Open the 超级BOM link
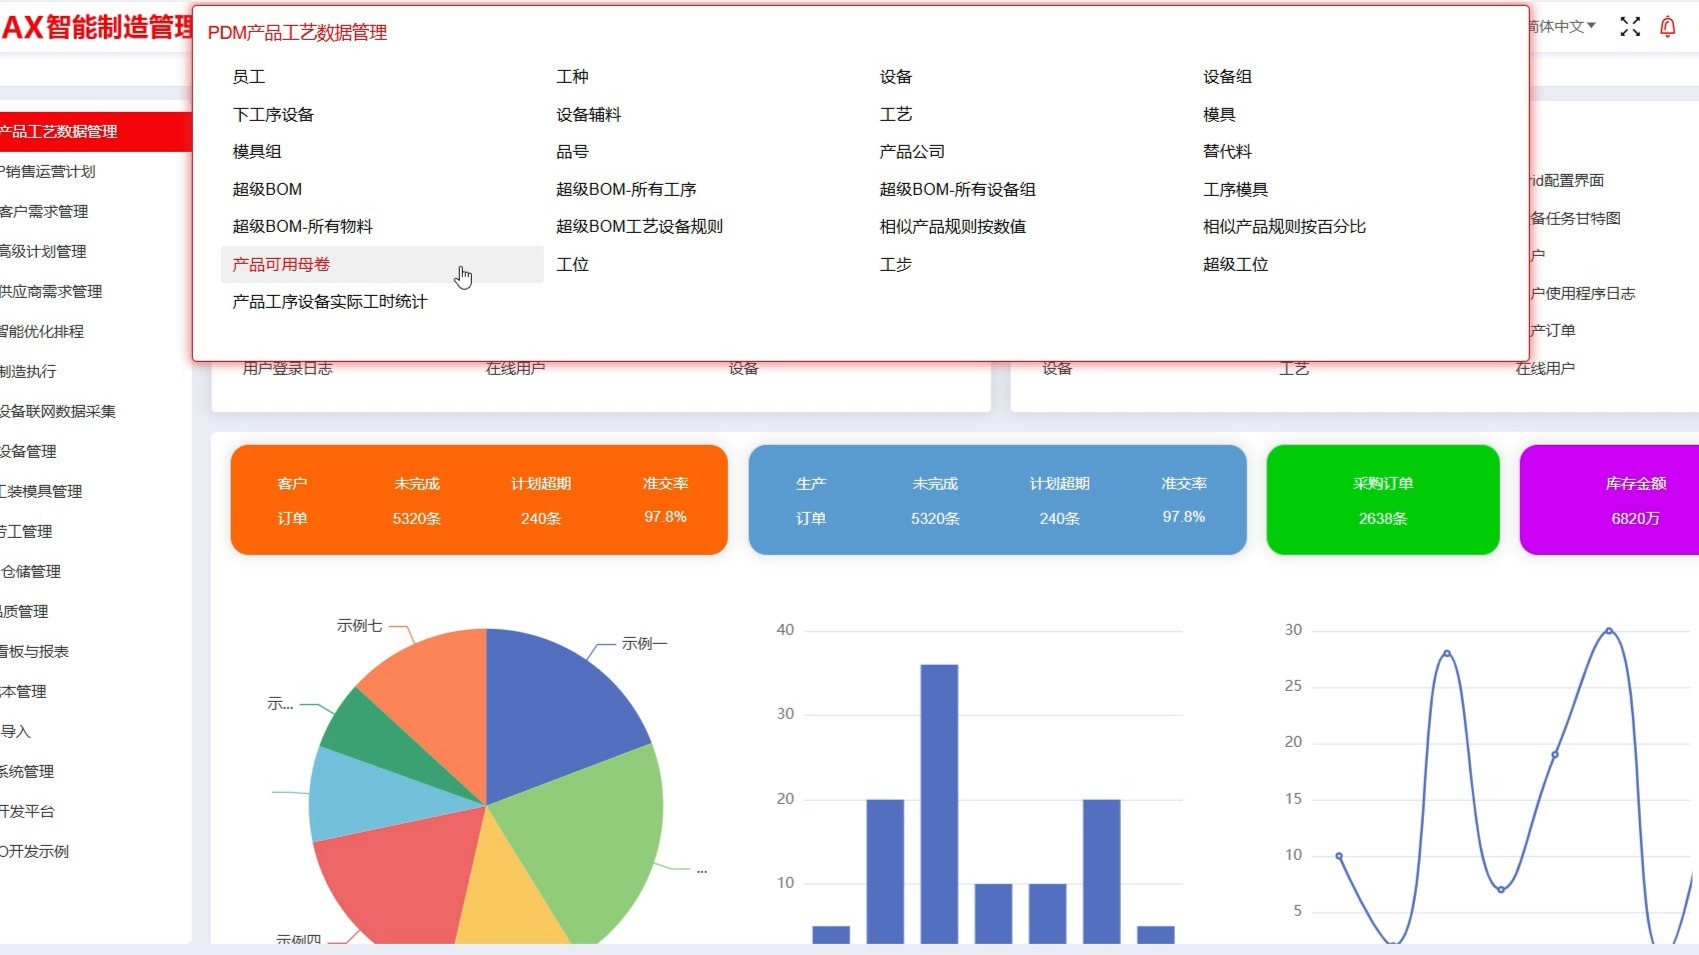The image size is (1699, 955). click(x=266, y=189)
